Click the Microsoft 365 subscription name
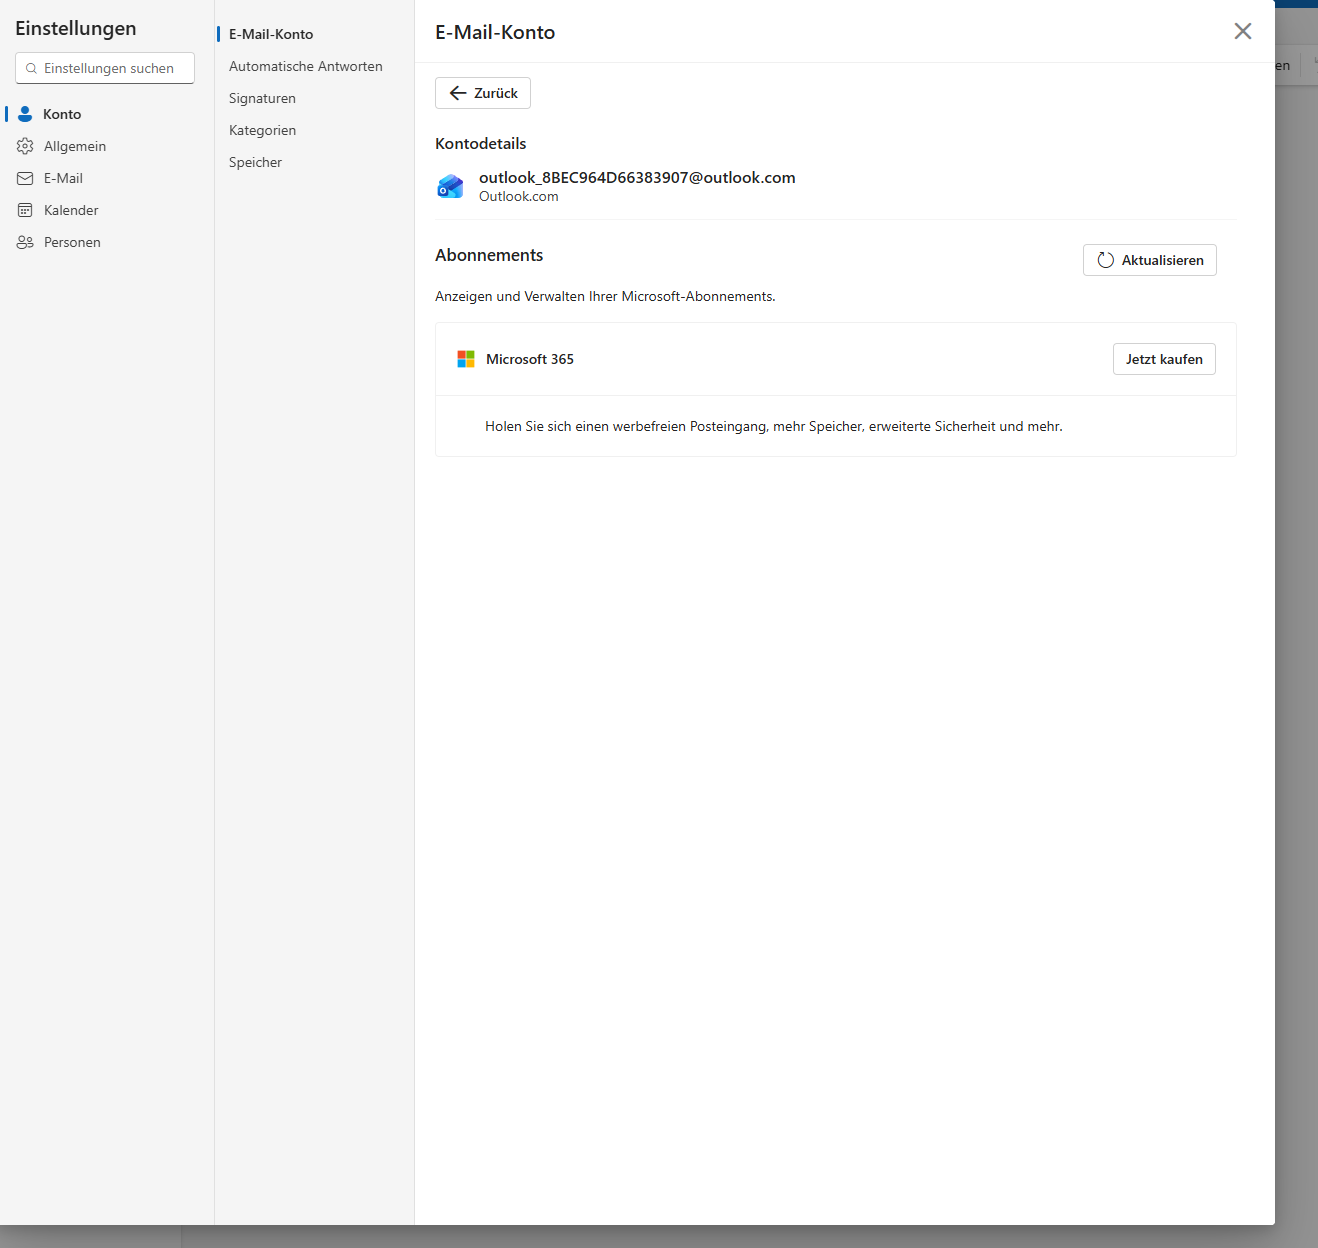Viewport: 1318px width, 1248px height. point(530,359)
